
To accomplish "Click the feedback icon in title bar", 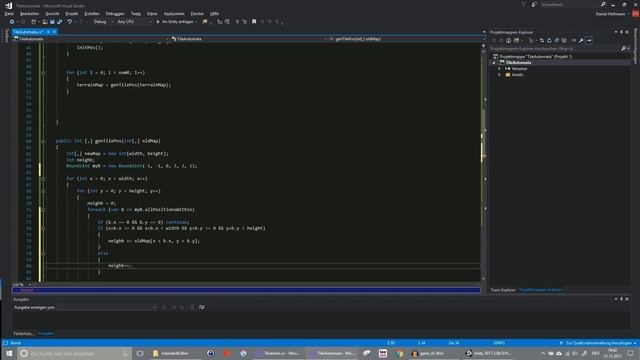I will (x=534, y=4).
